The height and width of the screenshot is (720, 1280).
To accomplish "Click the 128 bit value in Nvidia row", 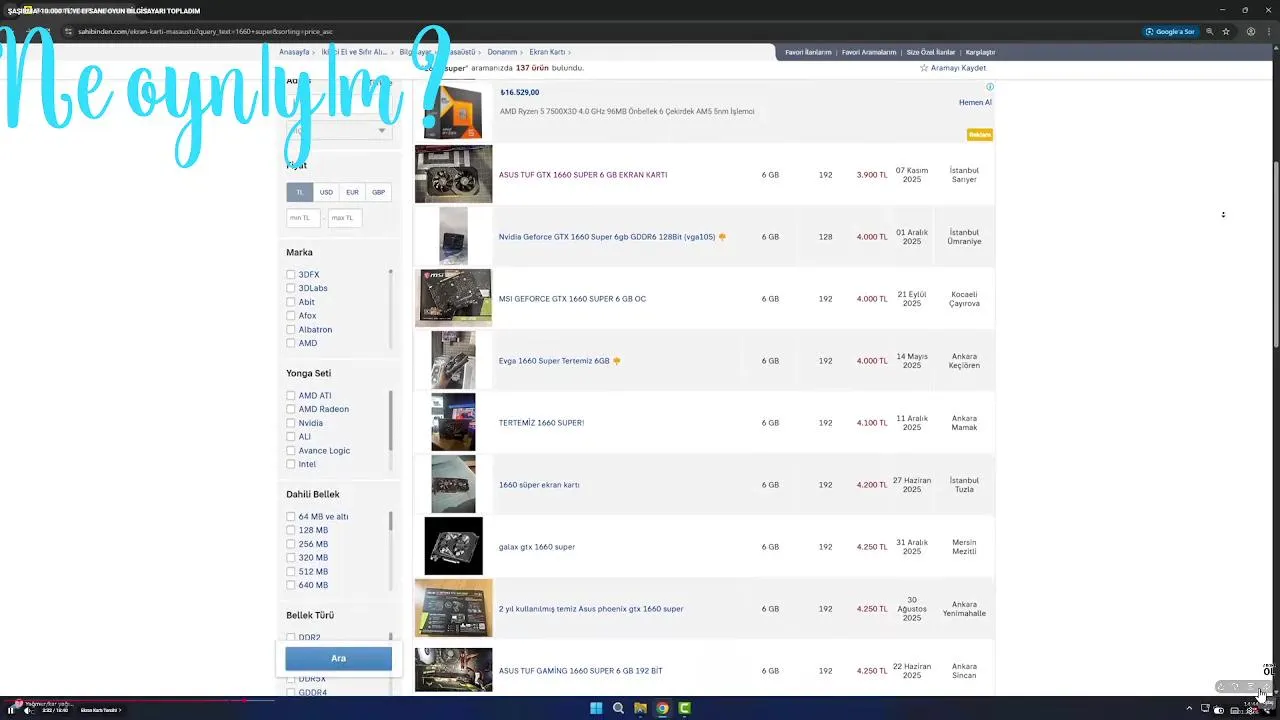I will coord(825,237).
